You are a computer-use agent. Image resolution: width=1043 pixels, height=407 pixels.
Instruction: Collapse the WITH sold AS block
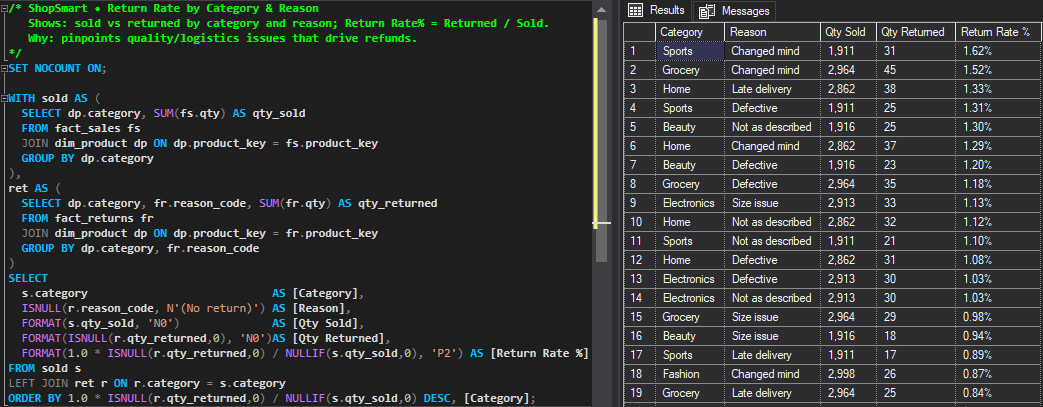(3, 98)
